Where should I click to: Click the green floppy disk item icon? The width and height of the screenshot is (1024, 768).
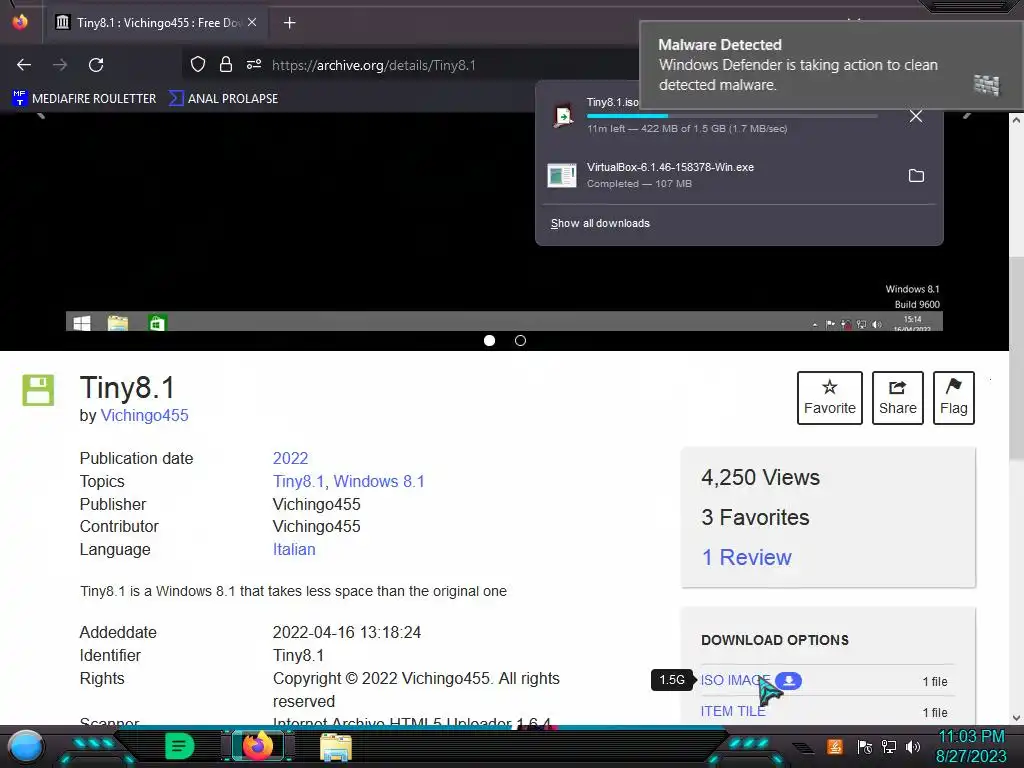click(x=39, y=391)
